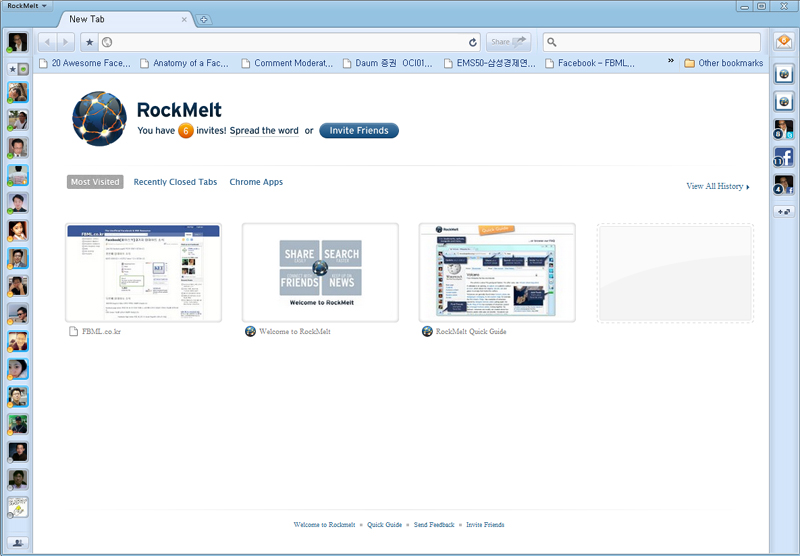Open chat with the cartoon girl avatar friend
The height and width of the screenshot is (556, 800).
click(x=18, y=231)
